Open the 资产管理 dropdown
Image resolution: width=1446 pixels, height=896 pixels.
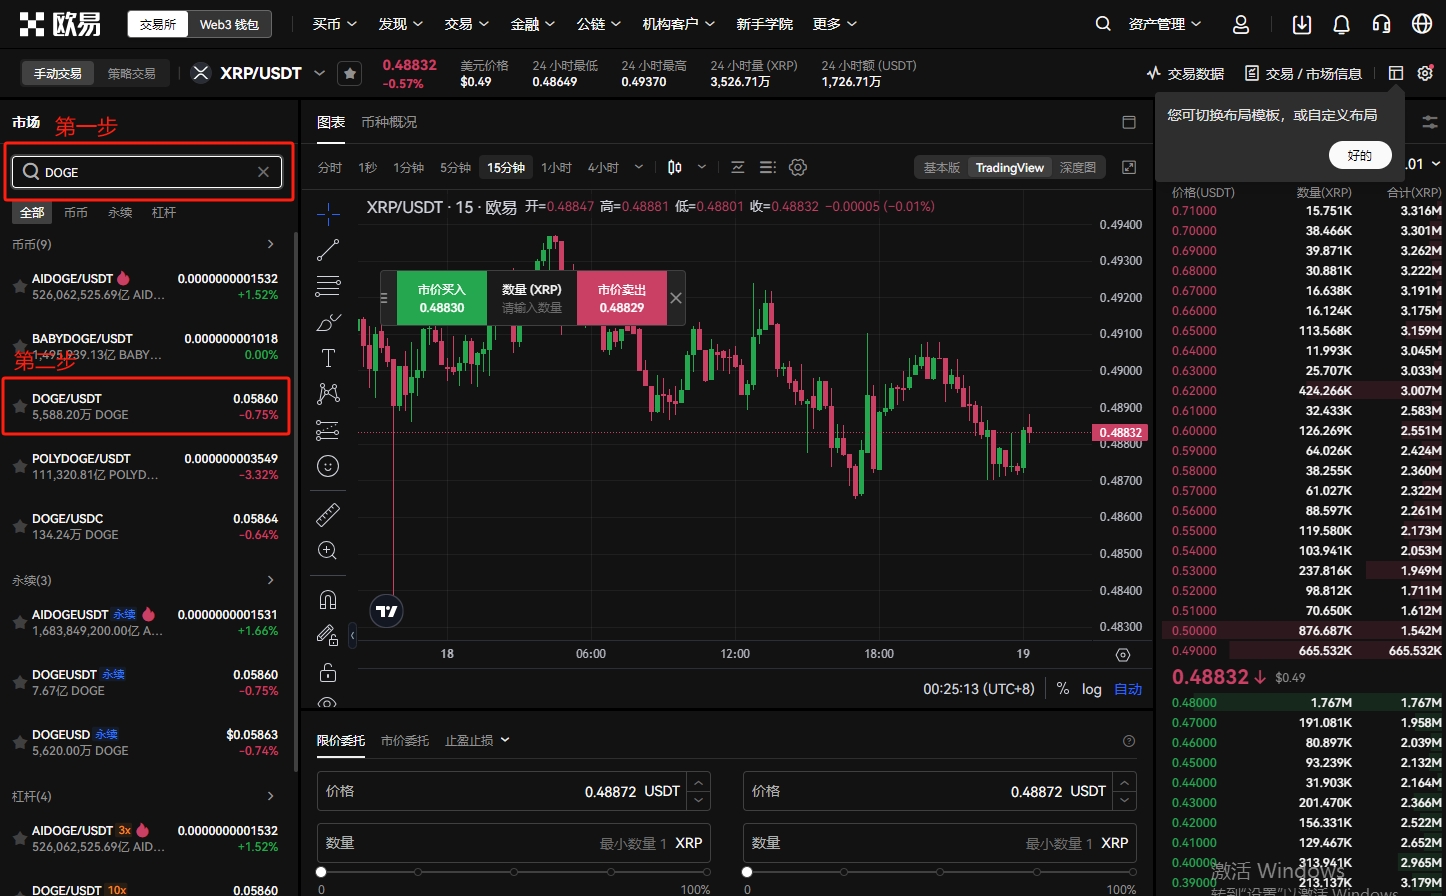click(1165, 24)
